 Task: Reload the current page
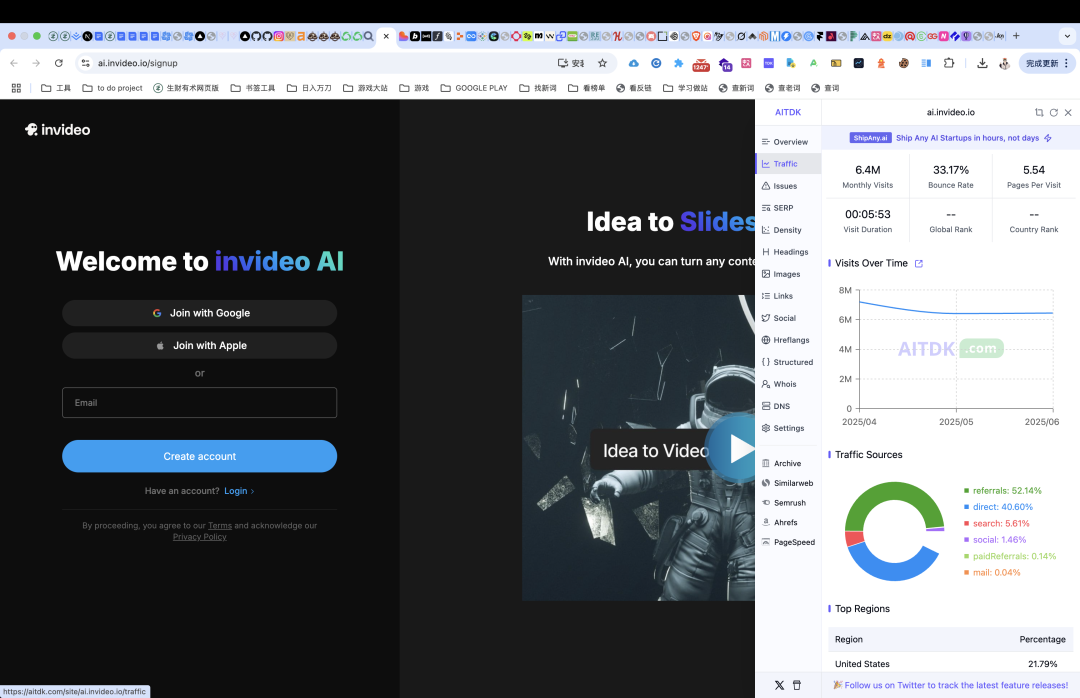[x=59, y=63]
